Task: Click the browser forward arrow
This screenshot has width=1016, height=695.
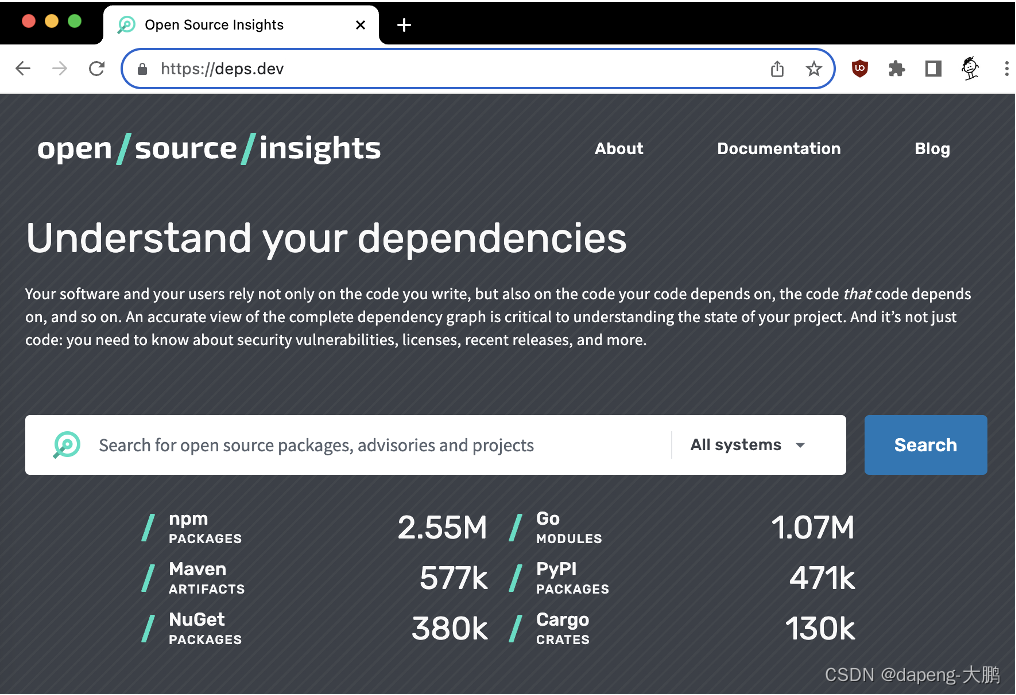Action: pos(60,69)
